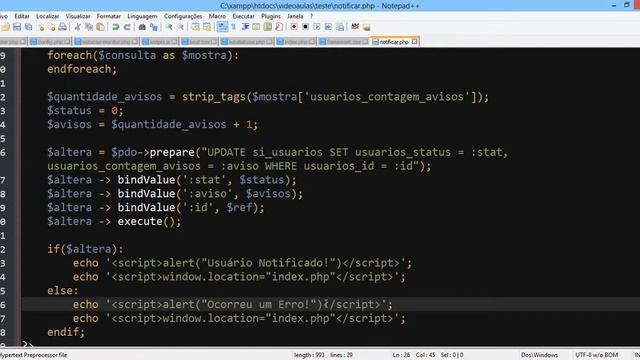
Task: Click the 'UTF-8 w/o BOM' encoding indicator
Action: click(597, 355)
